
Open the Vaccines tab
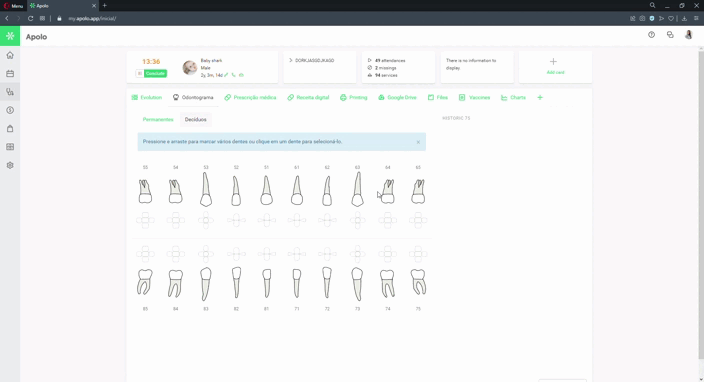point(475,97)
